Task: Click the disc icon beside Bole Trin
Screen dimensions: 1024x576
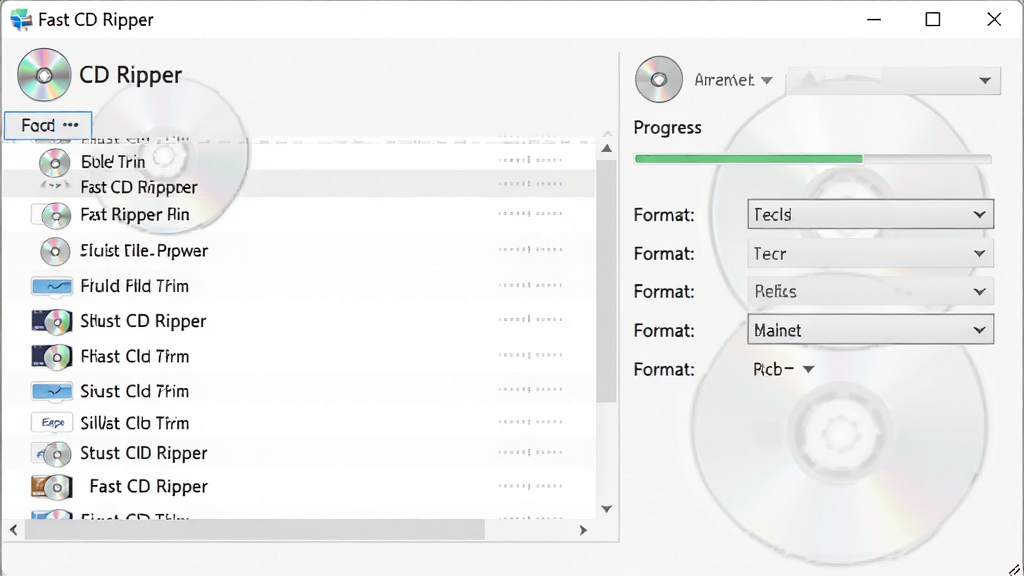Action: (x=55, y=162)
